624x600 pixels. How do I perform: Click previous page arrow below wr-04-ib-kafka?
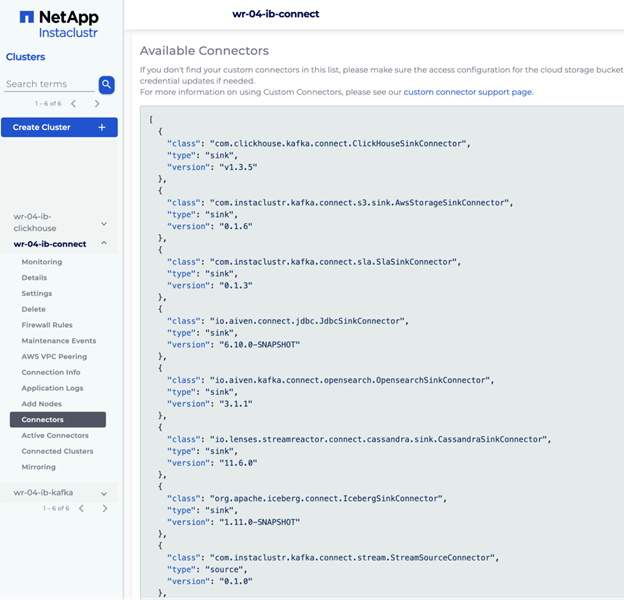(x=82, y=508)
